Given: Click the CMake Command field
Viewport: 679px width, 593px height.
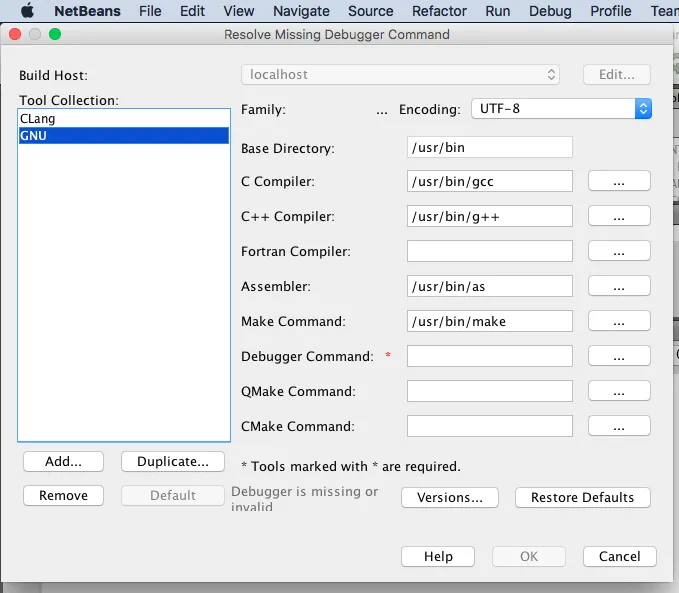Looking at the screenshot, I should 489,426.
